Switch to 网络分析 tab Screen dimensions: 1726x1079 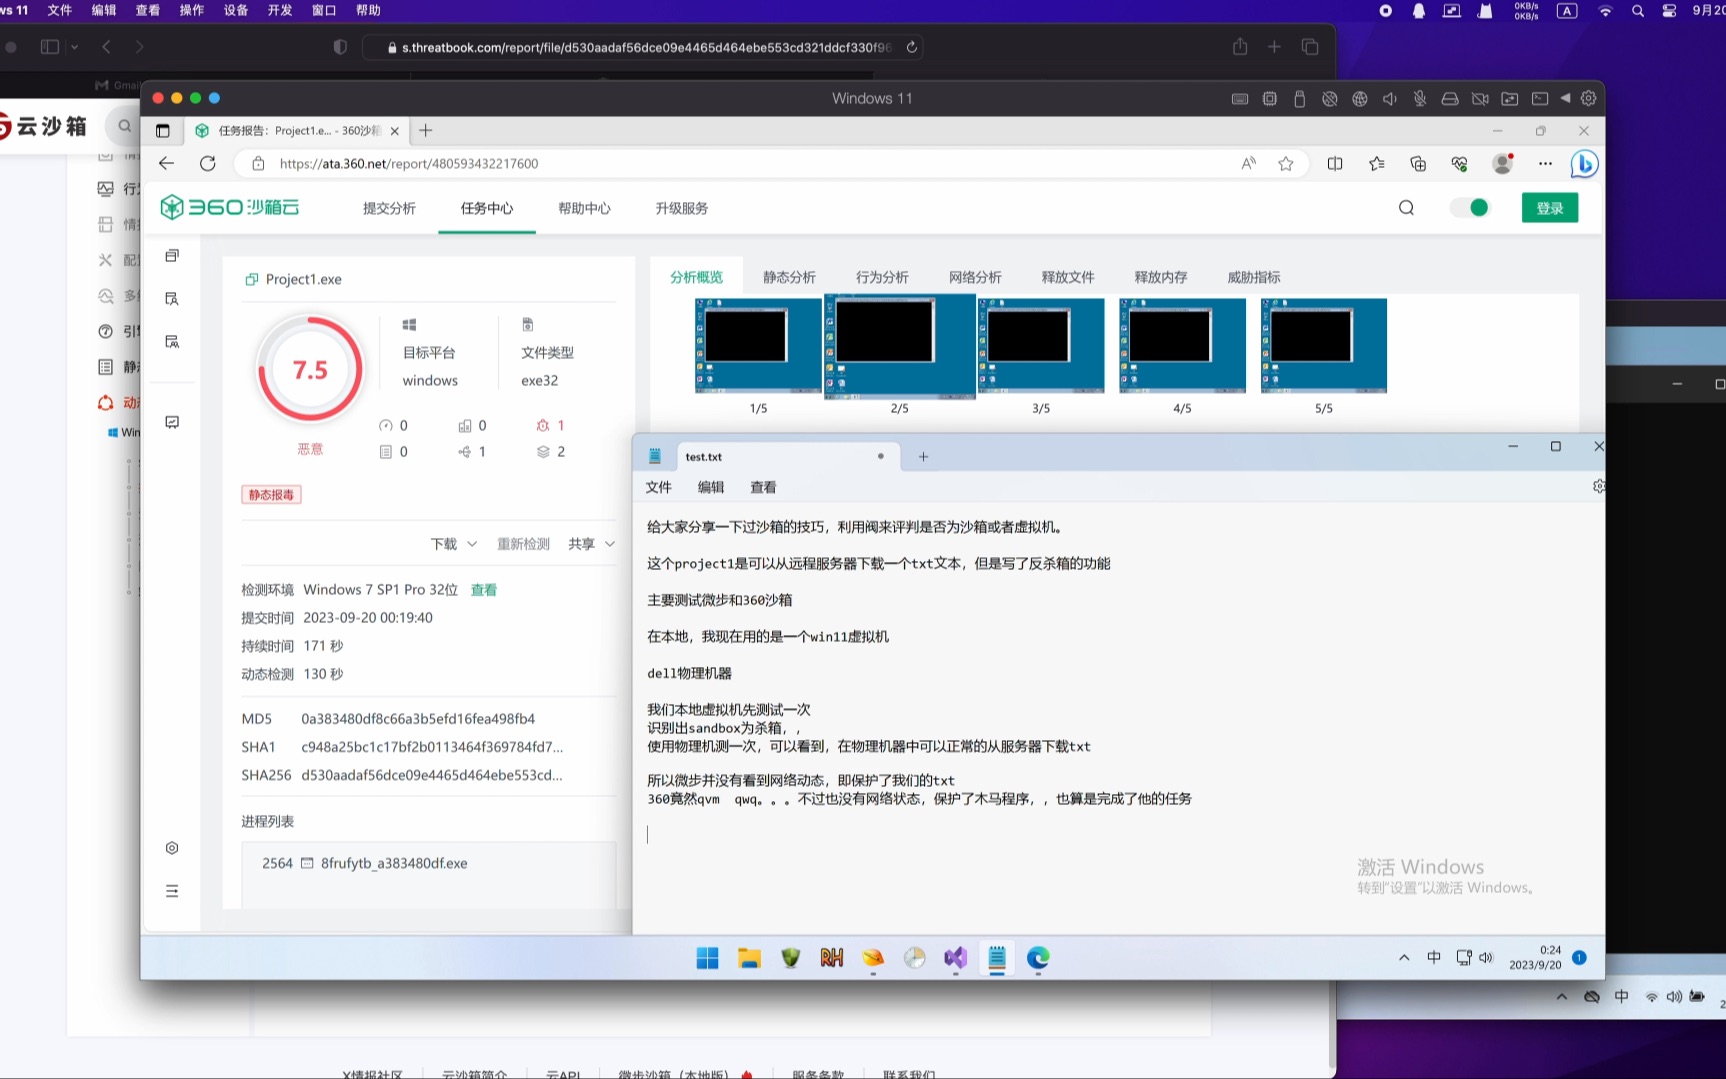(975, 277)
